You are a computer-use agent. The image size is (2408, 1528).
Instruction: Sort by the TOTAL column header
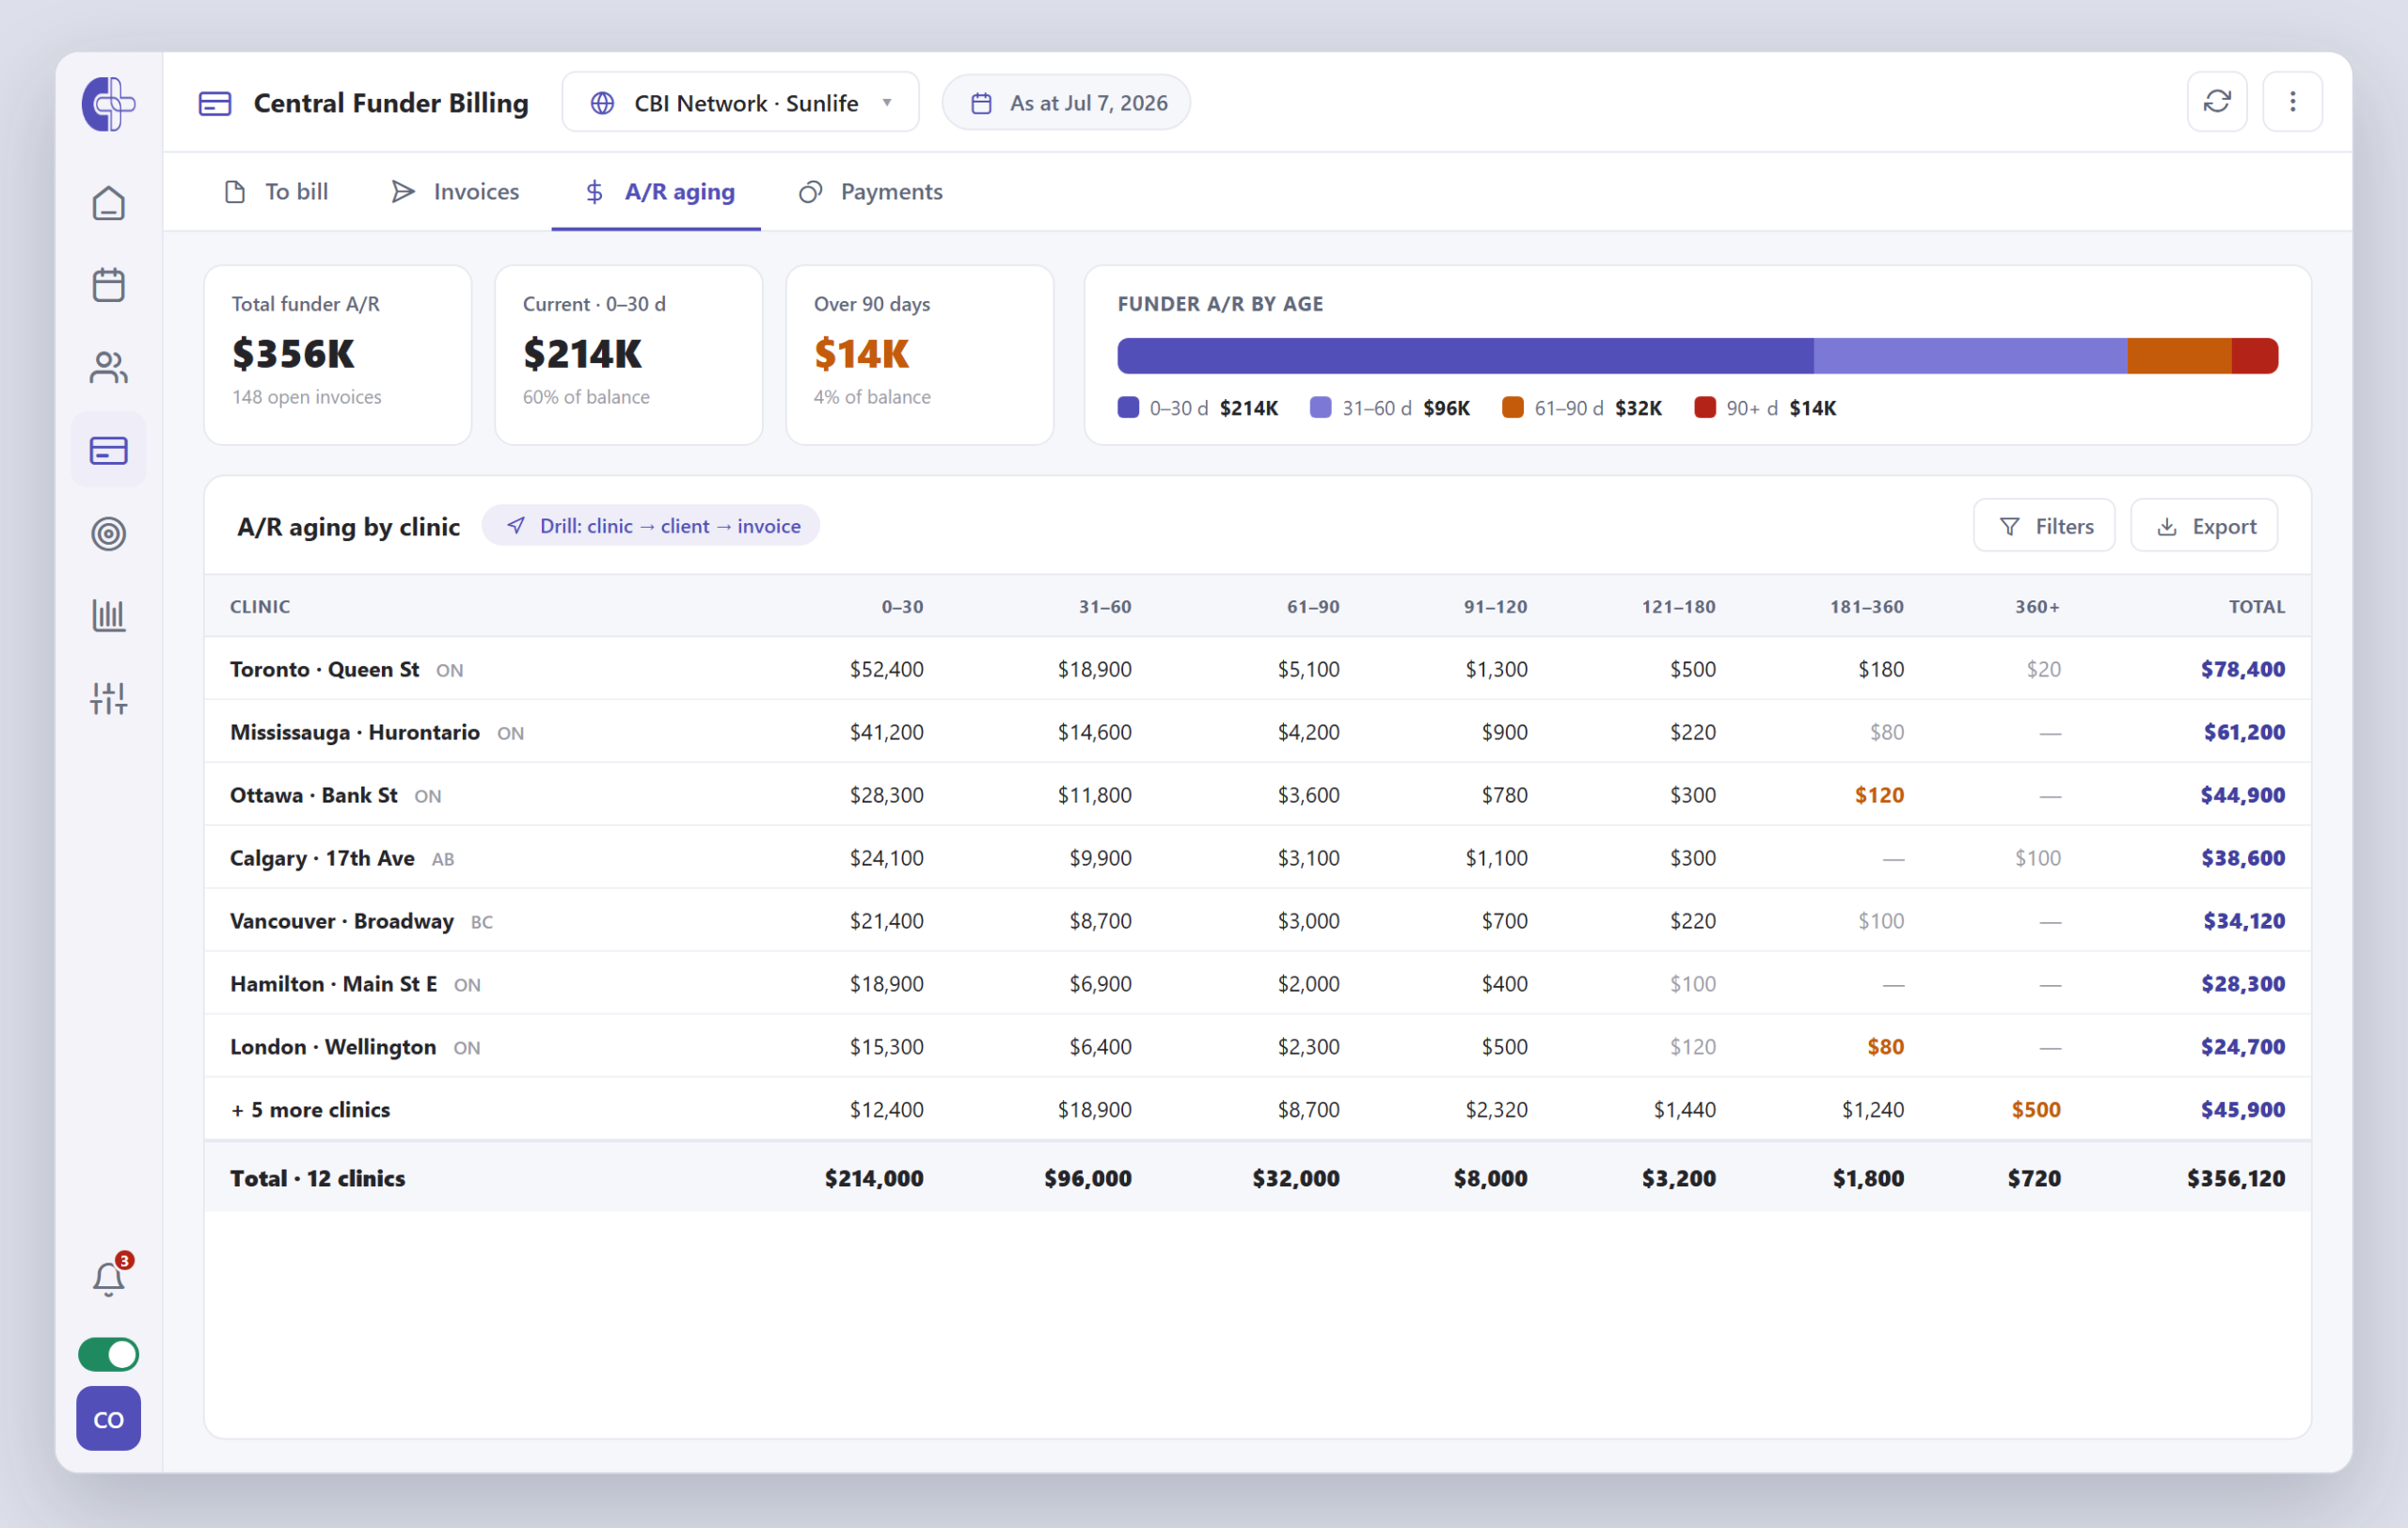(2256, 606)
